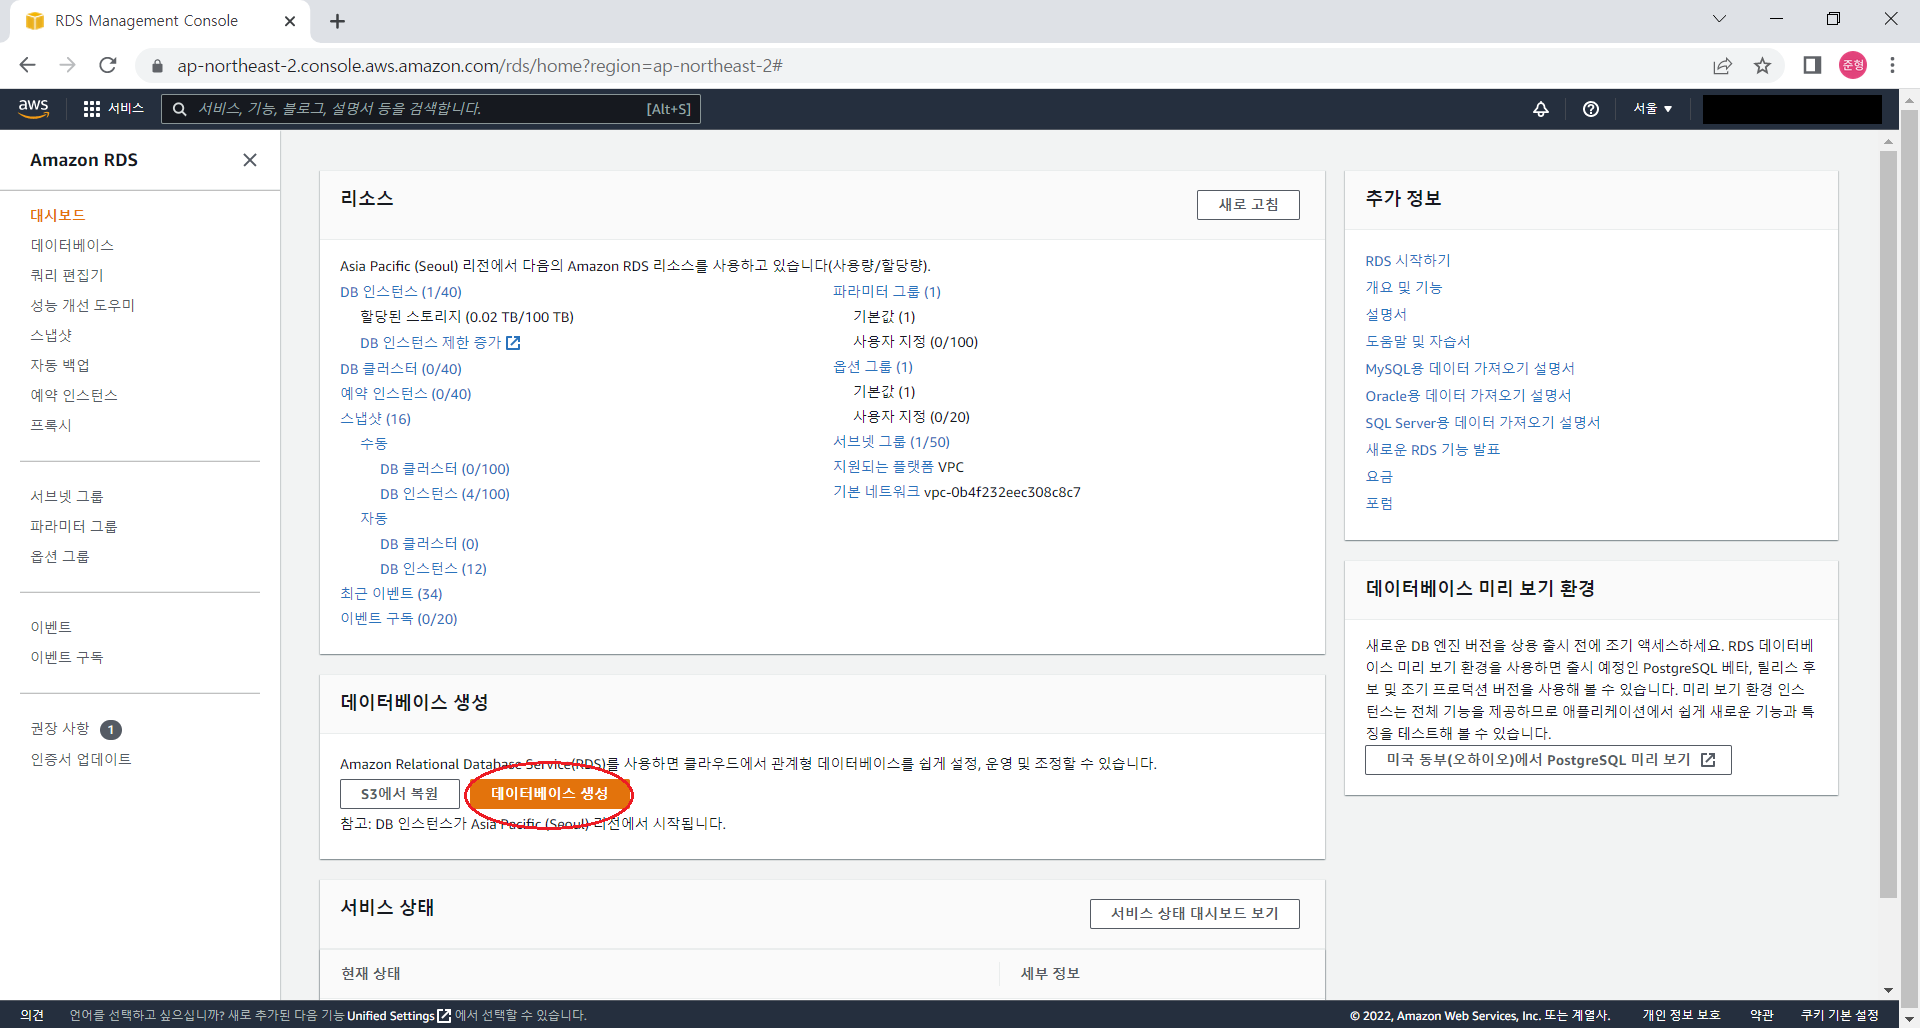1920x1028 pixels.
Task: Open the browser side panel icon
Action: [1812, 65]
